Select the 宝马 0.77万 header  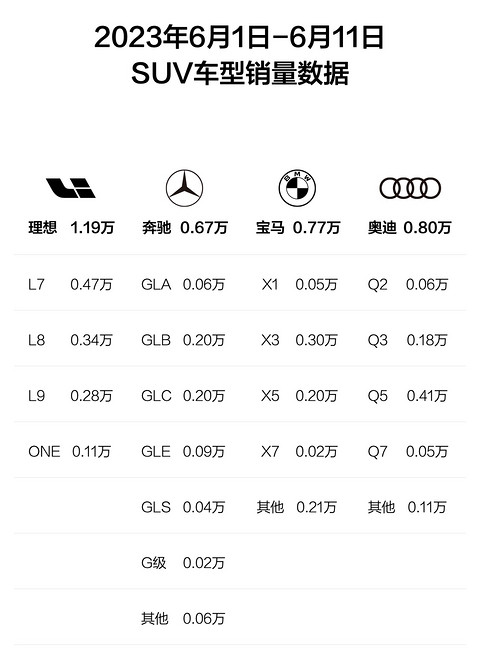click(298, 228)
